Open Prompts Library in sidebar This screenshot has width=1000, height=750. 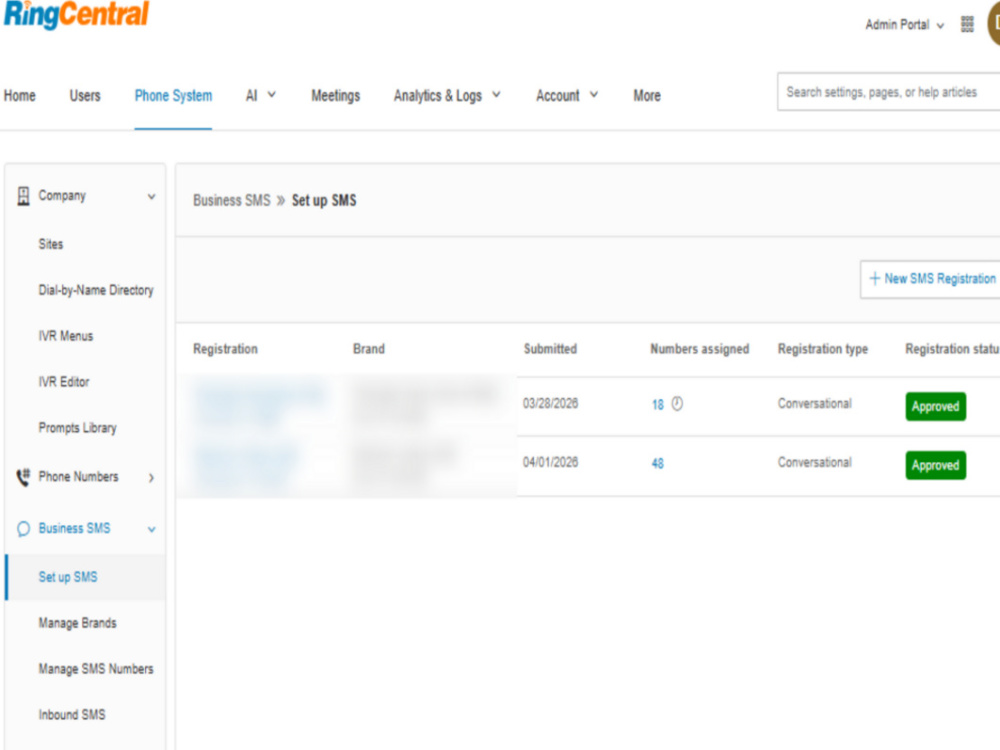coord(78,428)
